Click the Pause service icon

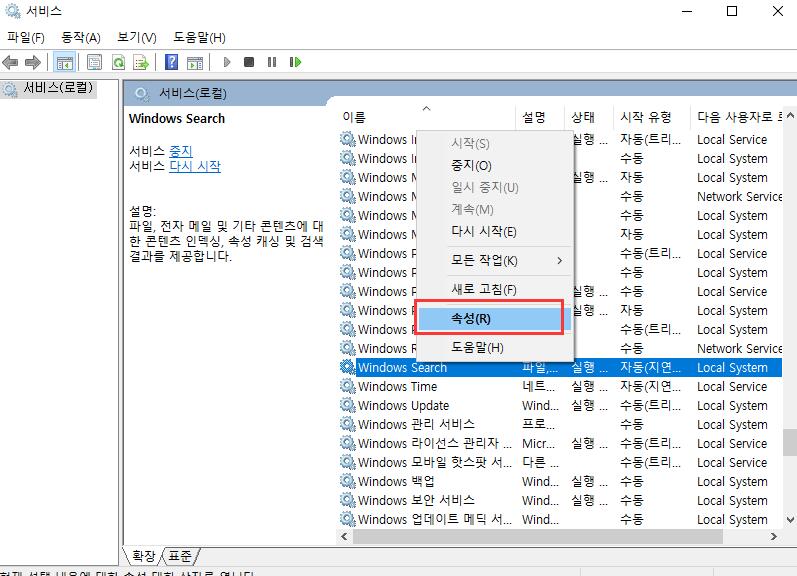272,62
